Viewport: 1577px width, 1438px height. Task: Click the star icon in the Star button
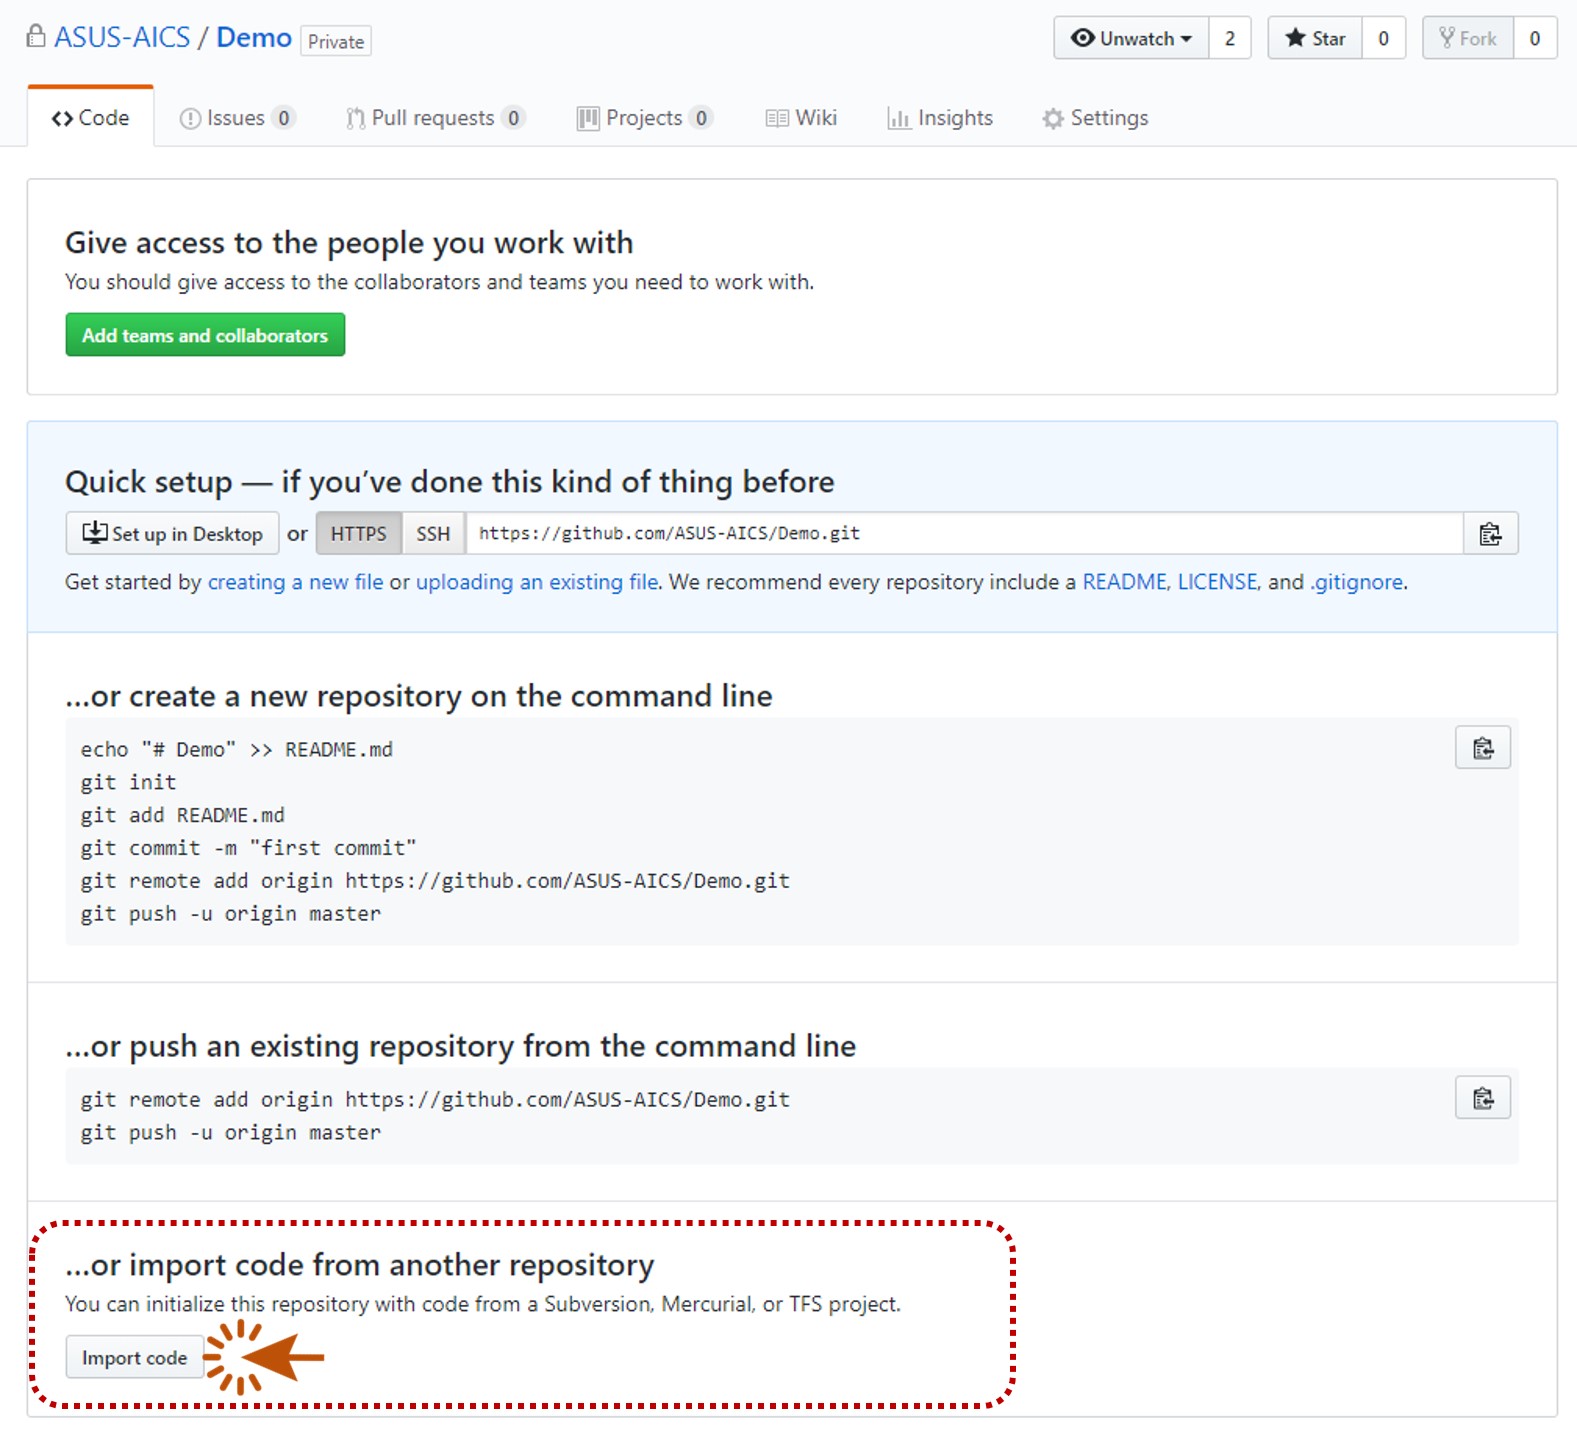pyautogui.click(x=1295, y=38)
